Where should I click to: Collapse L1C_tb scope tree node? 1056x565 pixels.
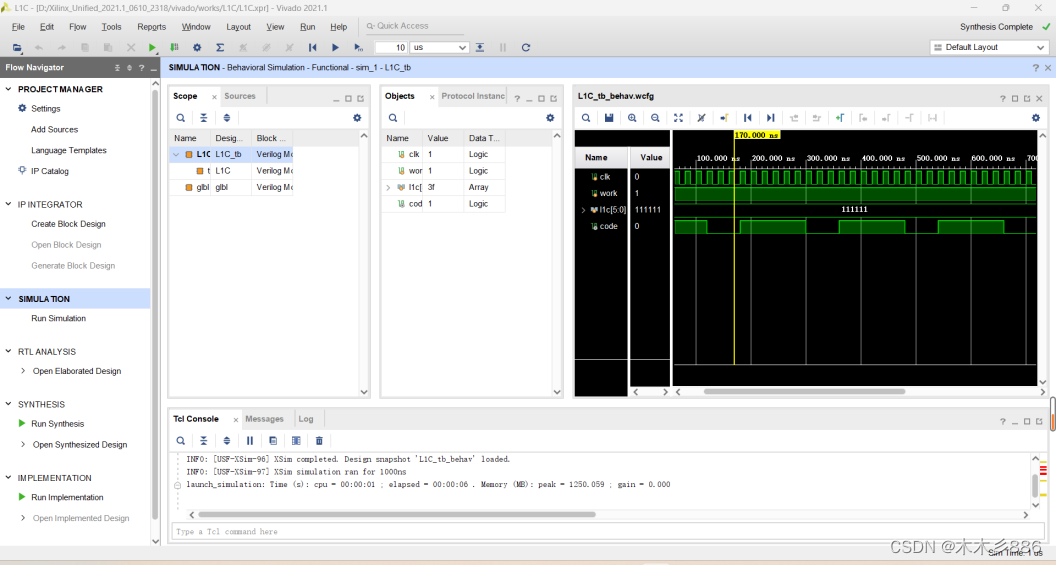176,154
